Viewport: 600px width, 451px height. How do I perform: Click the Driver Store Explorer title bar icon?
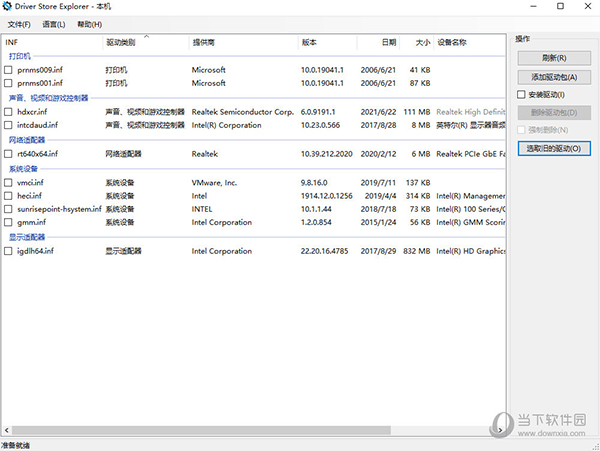point(9,8)
